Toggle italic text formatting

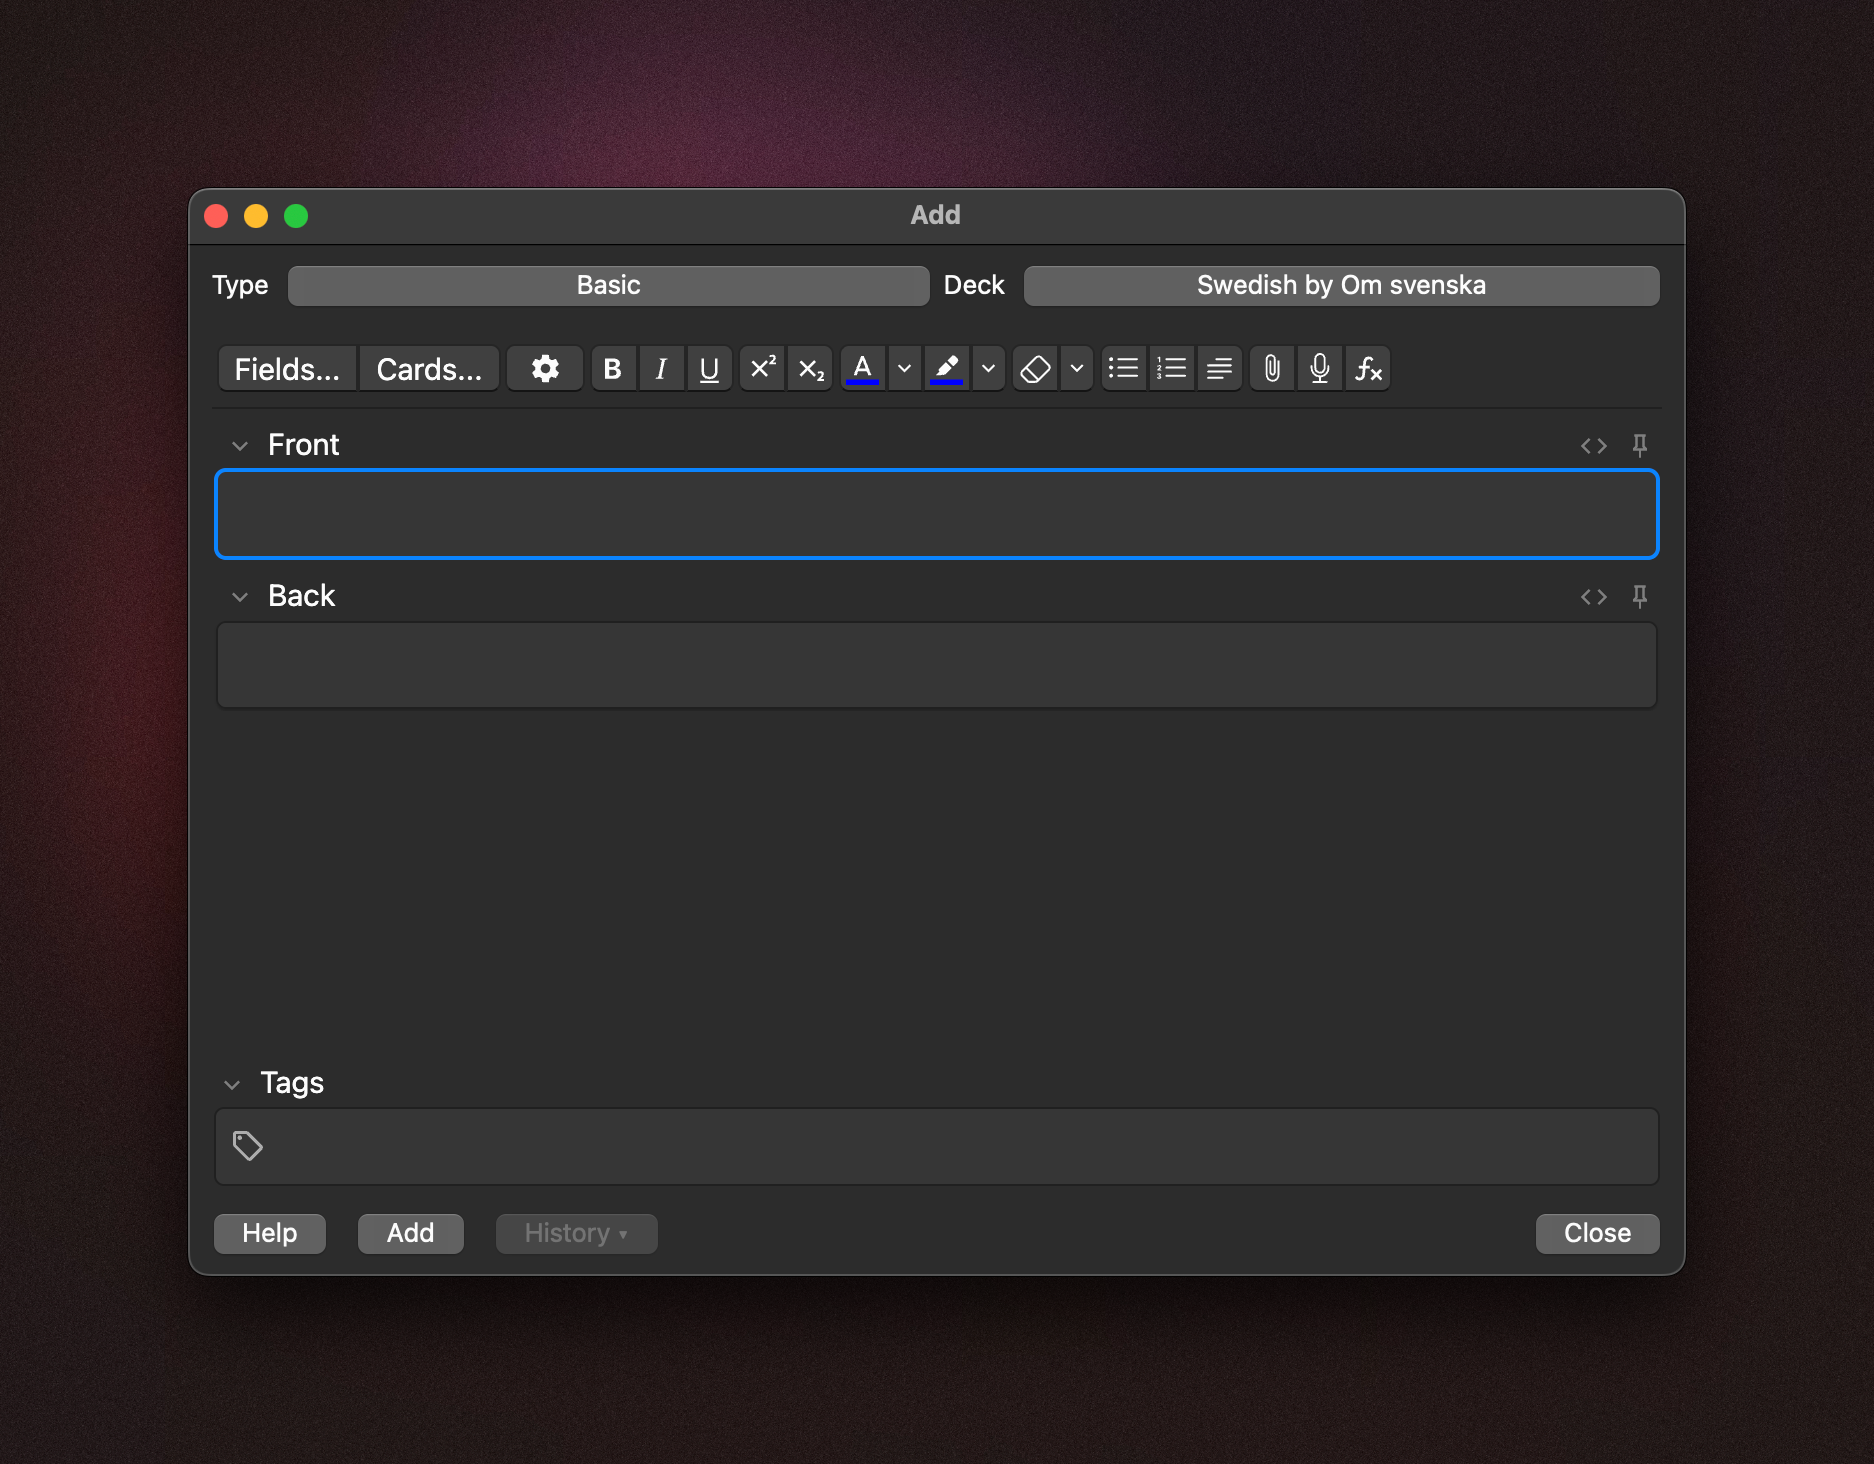pyautogui.click(x=661, y=369)
